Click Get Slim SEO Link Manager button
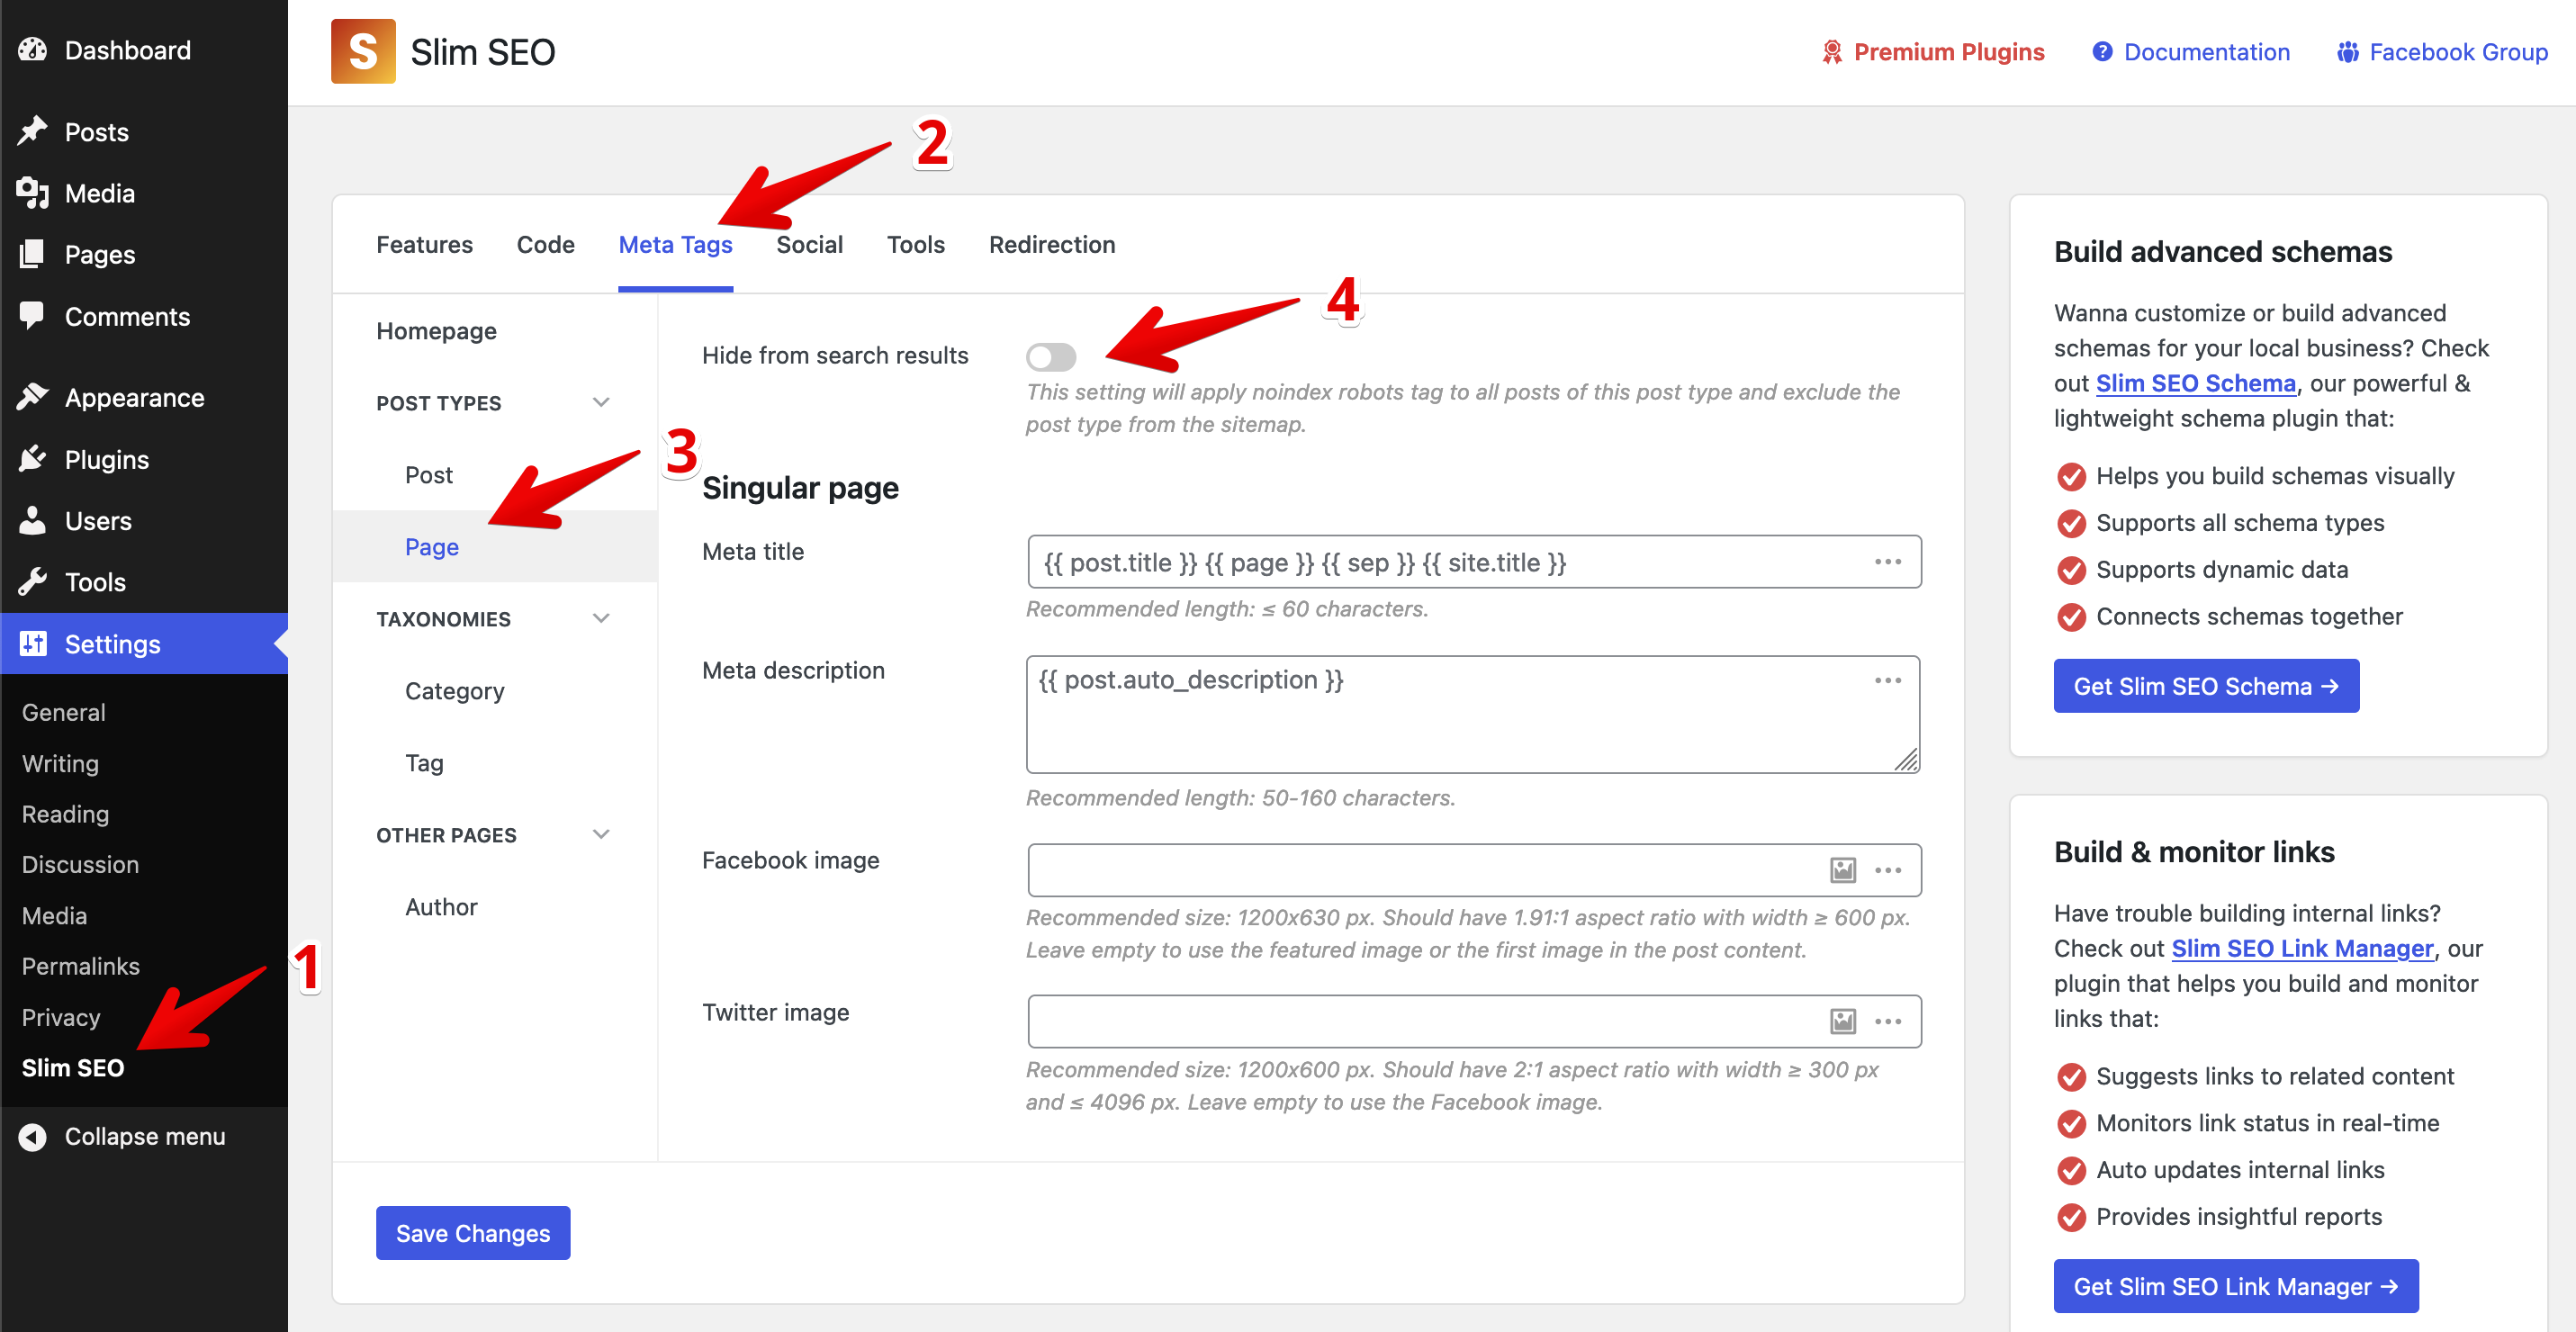2576x1332 pixels. click(2235, 1286)
